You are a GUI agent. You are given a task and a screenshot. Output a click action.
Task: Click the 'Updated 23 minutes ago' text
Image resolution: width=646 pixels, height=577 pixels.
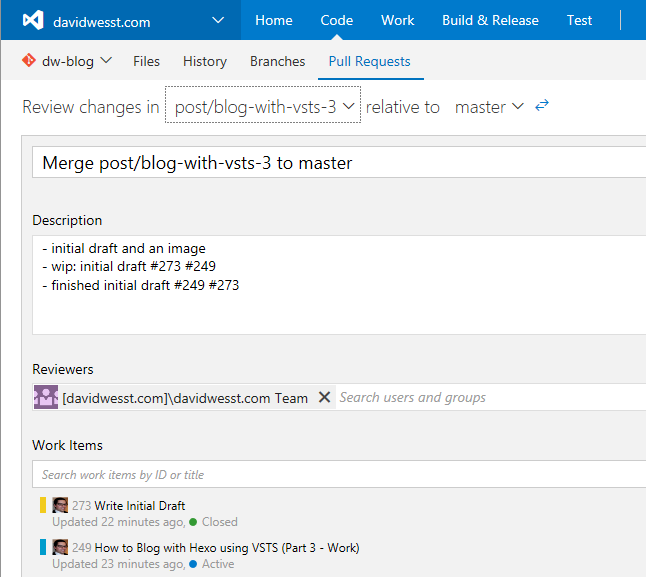point(118,564)
